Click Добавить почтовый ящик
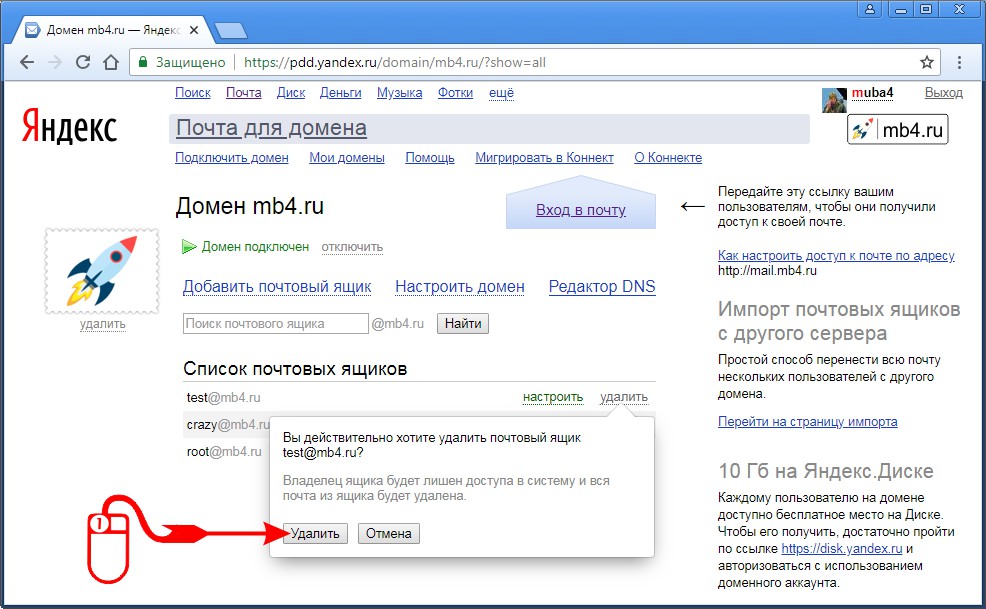This screenshot has width=986, height=609. [x=277, y=286]
